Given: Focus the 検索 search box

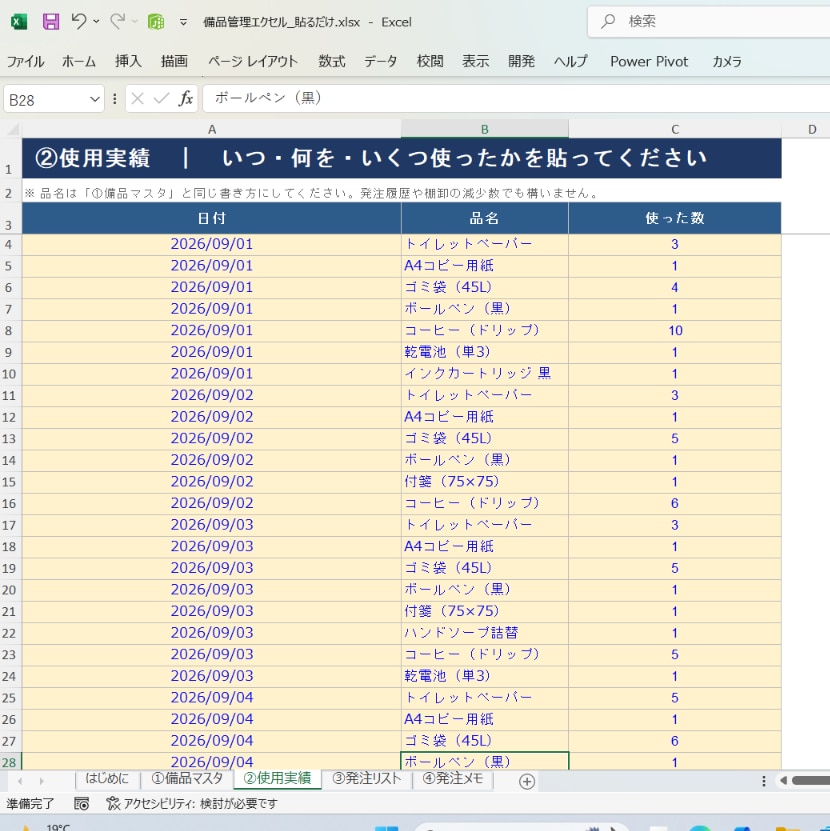Looking at the screenshot, I should click(709, 22).
